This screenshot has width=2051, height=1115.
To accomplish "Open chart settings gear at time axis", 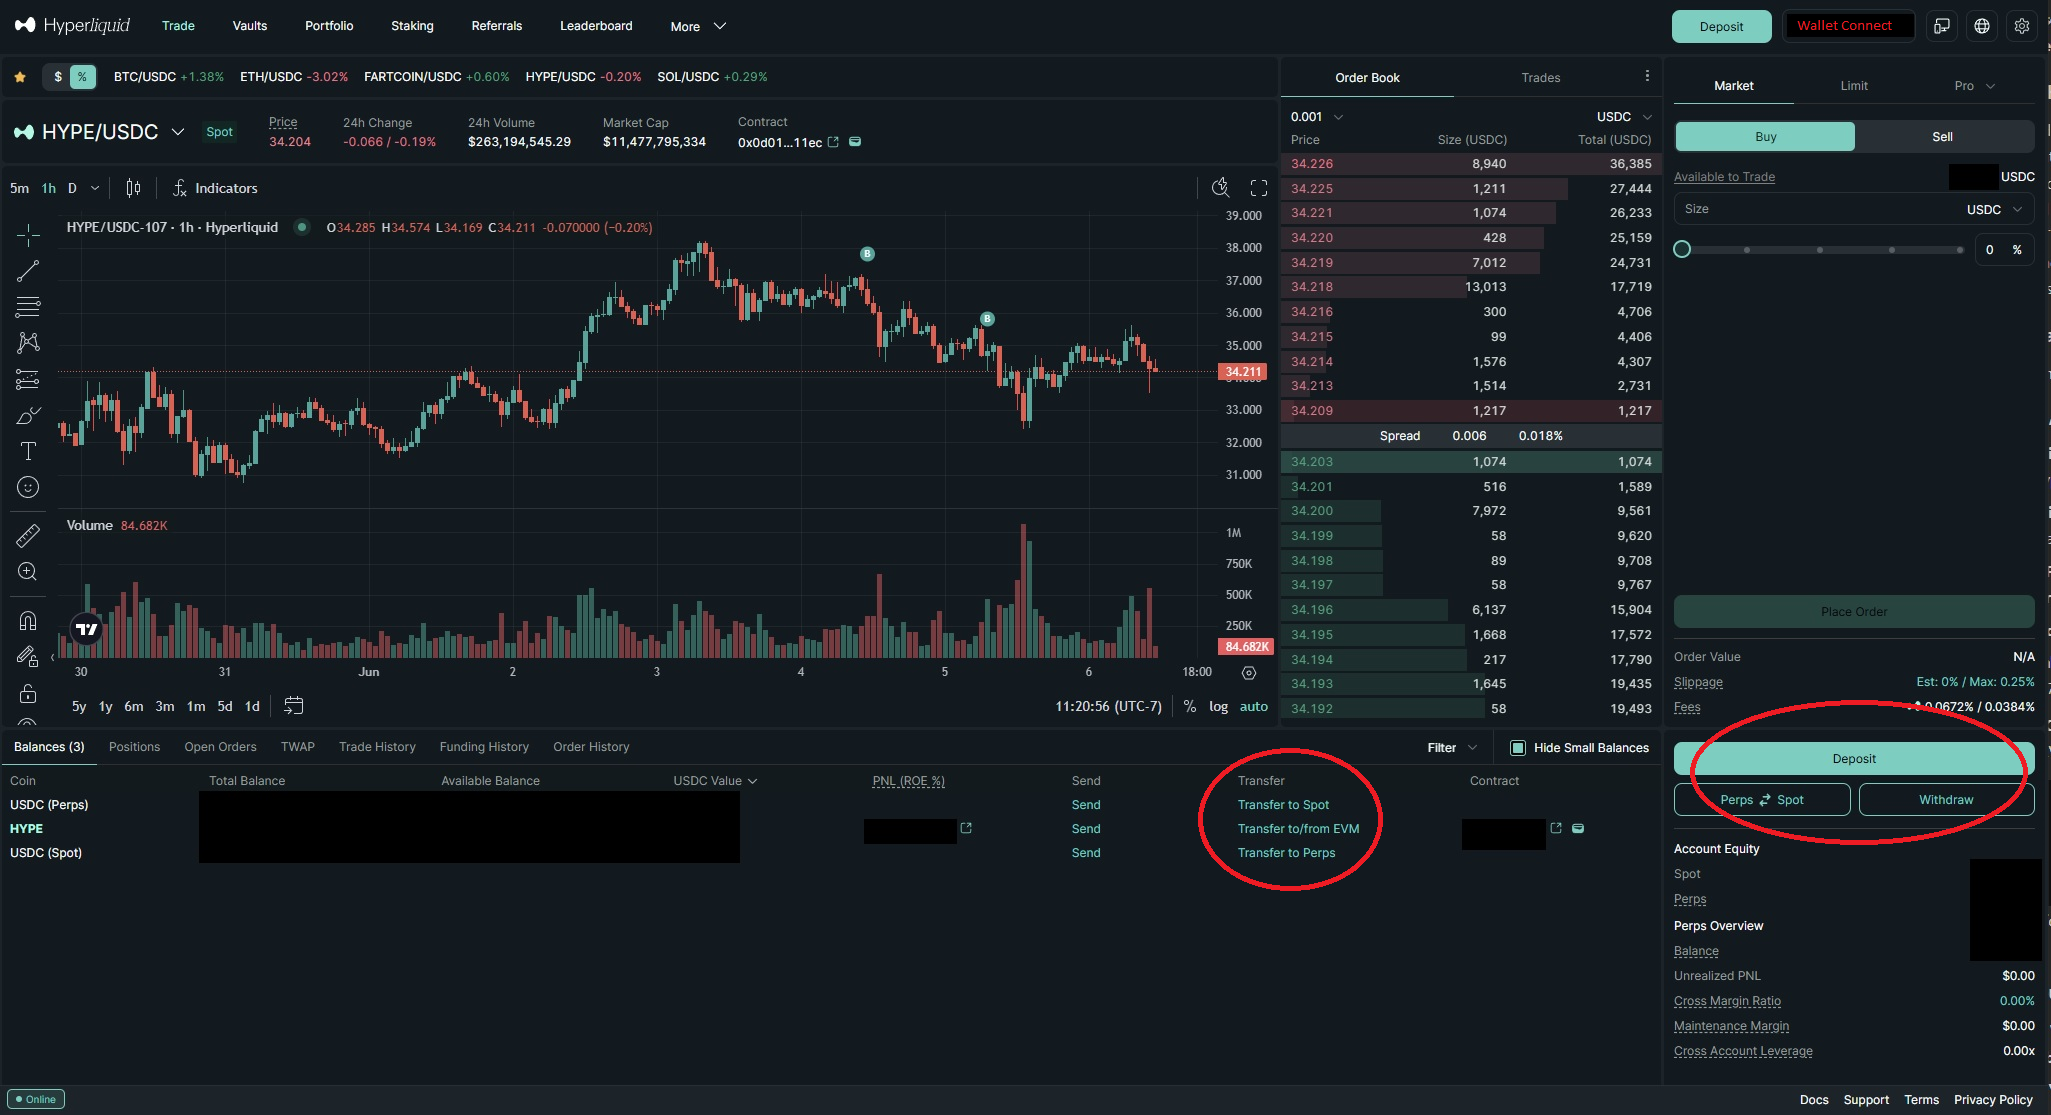I will click(x=1249, y=673).
